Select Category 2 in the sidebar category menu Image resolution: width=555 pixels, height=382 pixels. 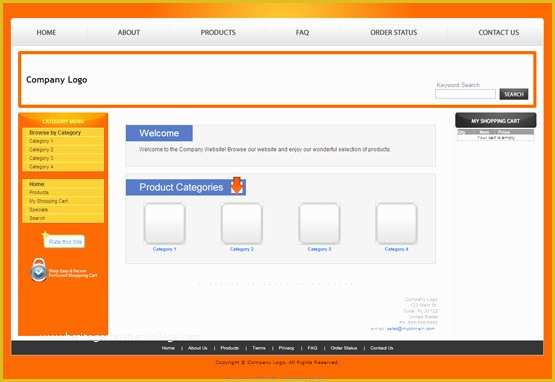tap(41, 149)
